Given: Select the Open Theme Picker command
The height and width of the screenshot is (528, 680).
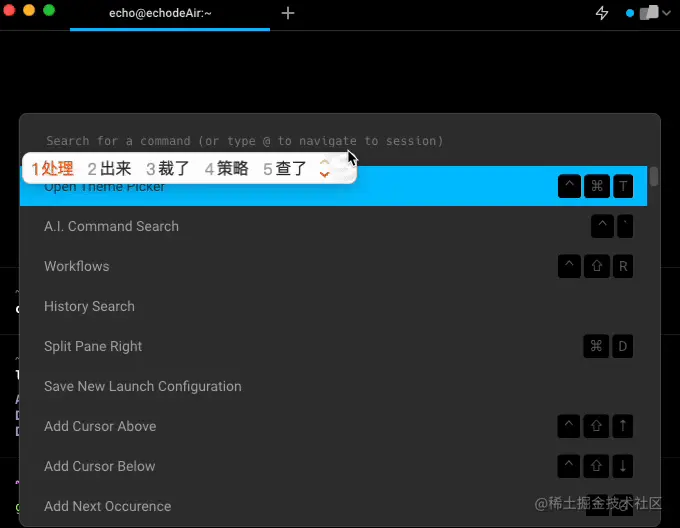Looking at the screenshot, I should [x=333, y=186].
